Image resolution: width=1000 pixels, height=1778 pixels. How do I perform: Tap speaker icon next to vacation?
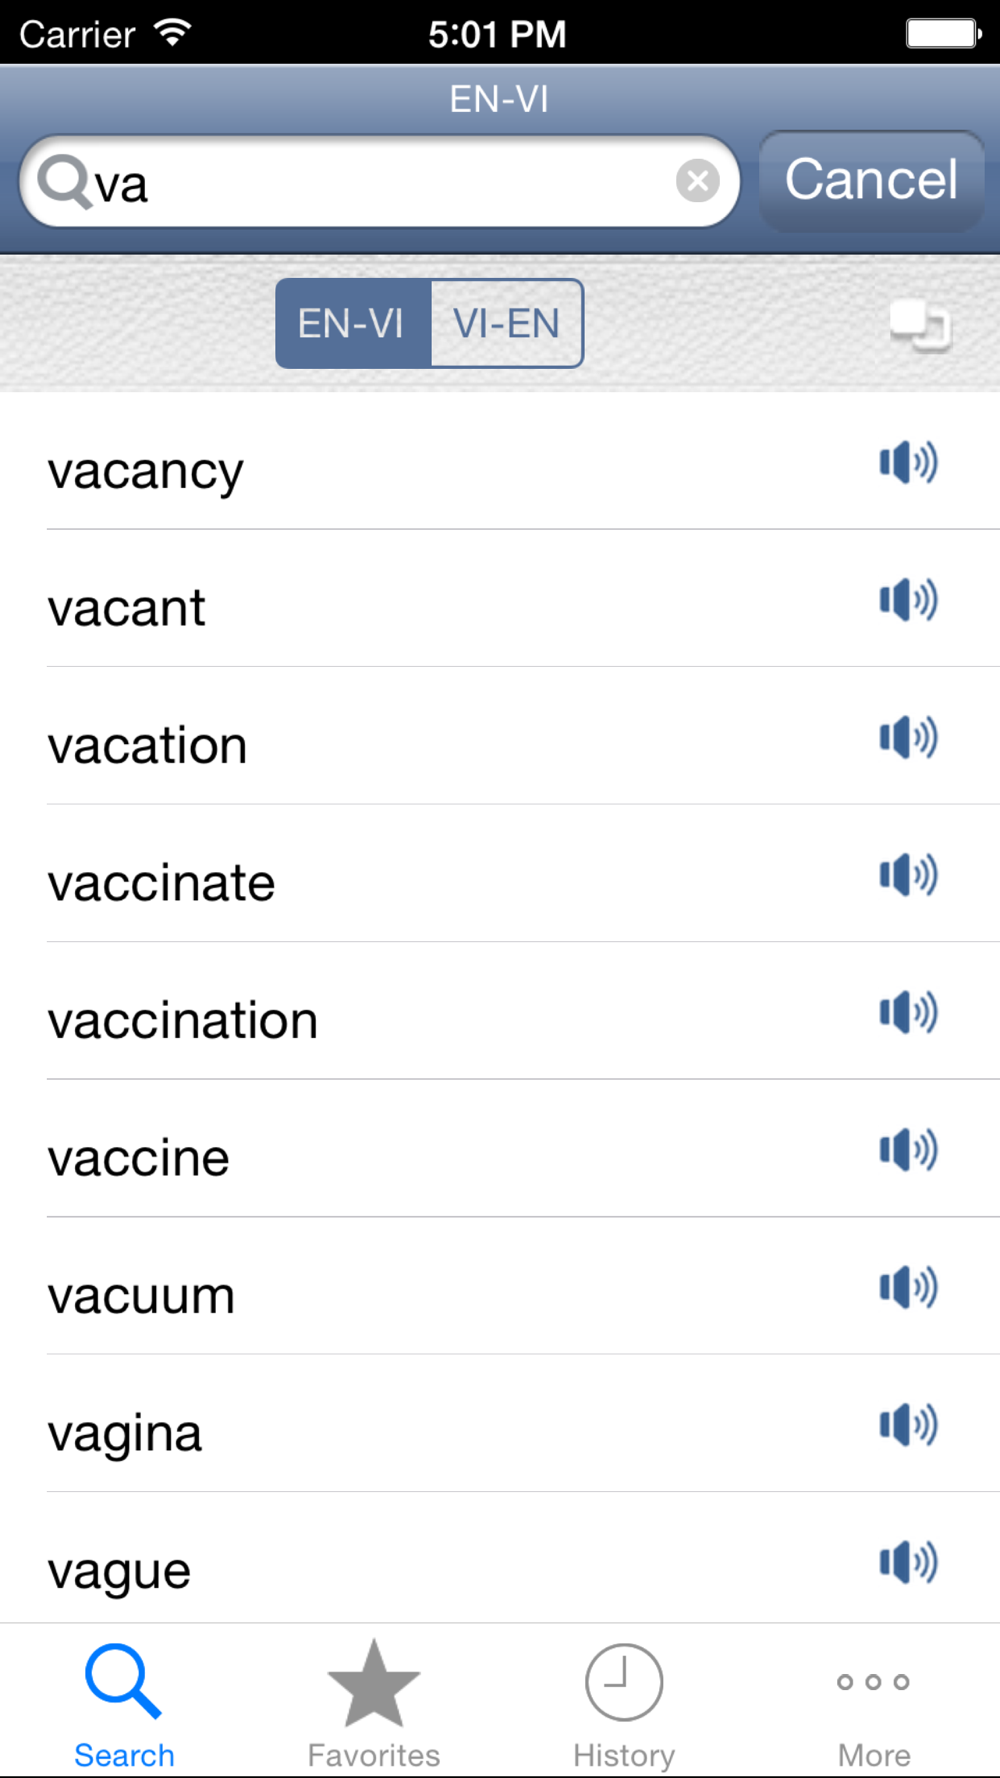[908, 738]
